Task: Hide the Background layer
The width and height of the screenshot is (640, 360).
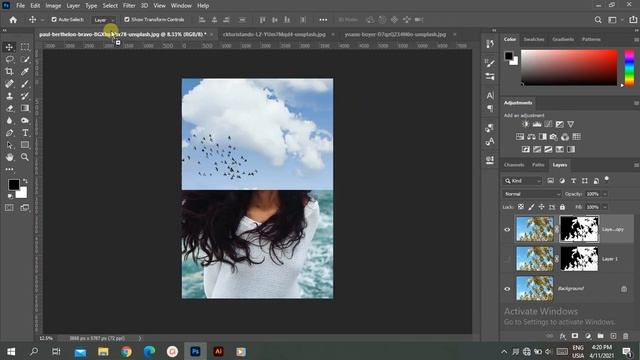Action: pos(507,289)
